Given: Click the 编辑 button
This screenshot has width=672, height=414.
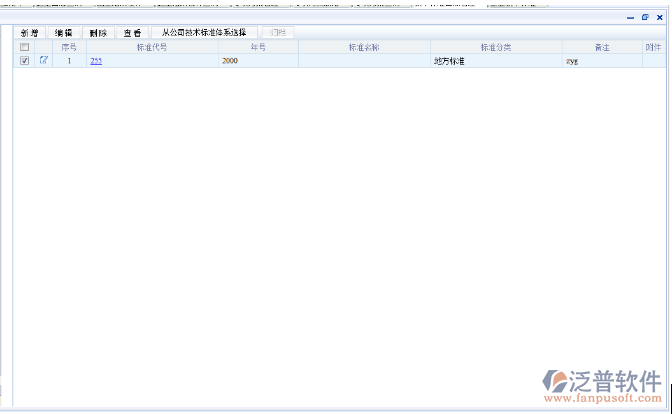Looking at the screenshot, I should tap(64, 33).
